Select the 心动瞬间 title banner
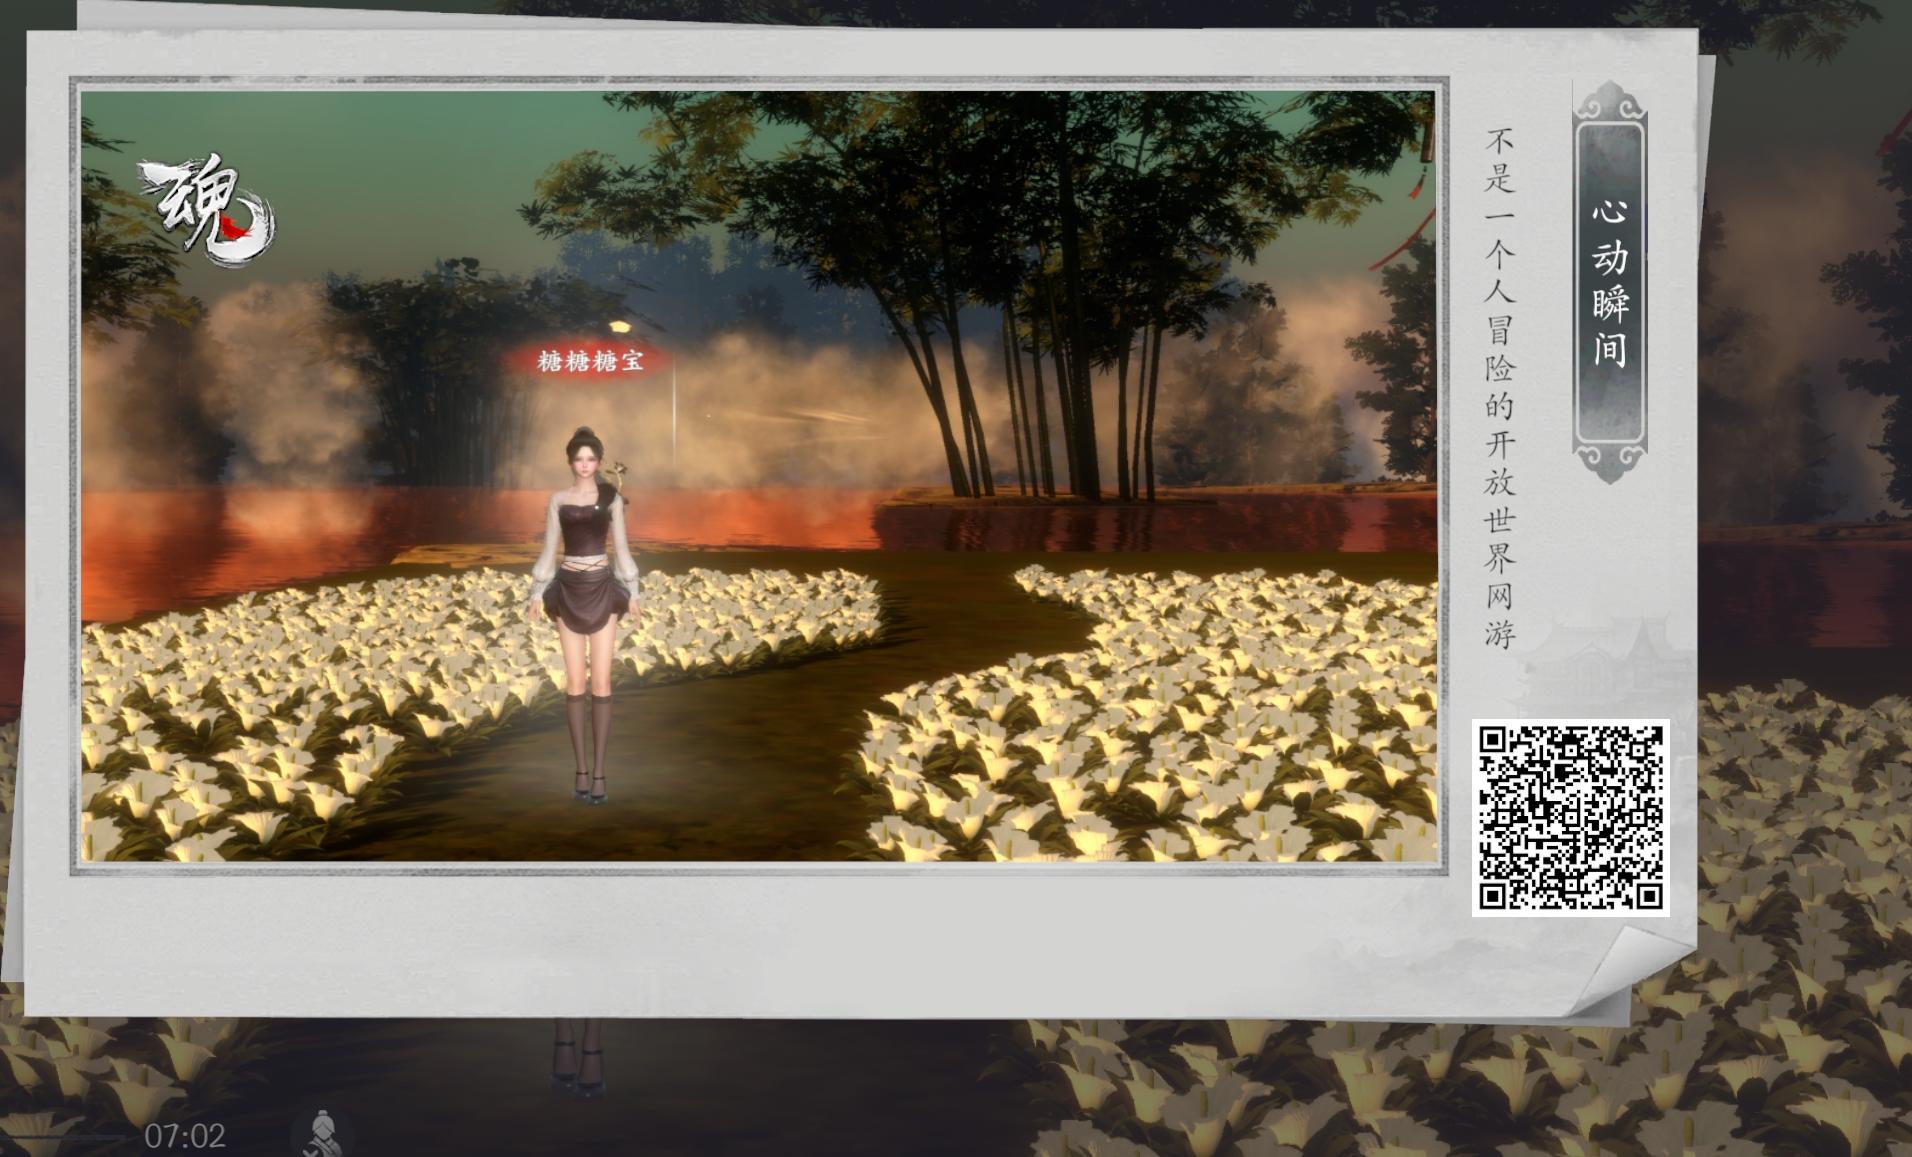1912x1157 pixels. [x=1608, y=281]
